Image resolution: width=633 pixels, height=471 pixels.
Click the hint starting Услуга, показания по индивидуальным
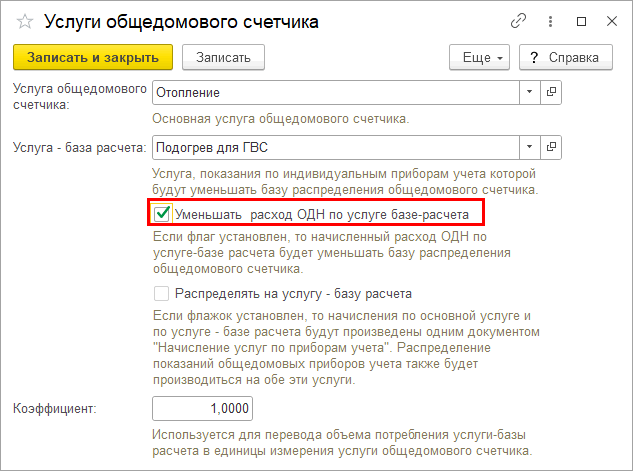(346, 182)
